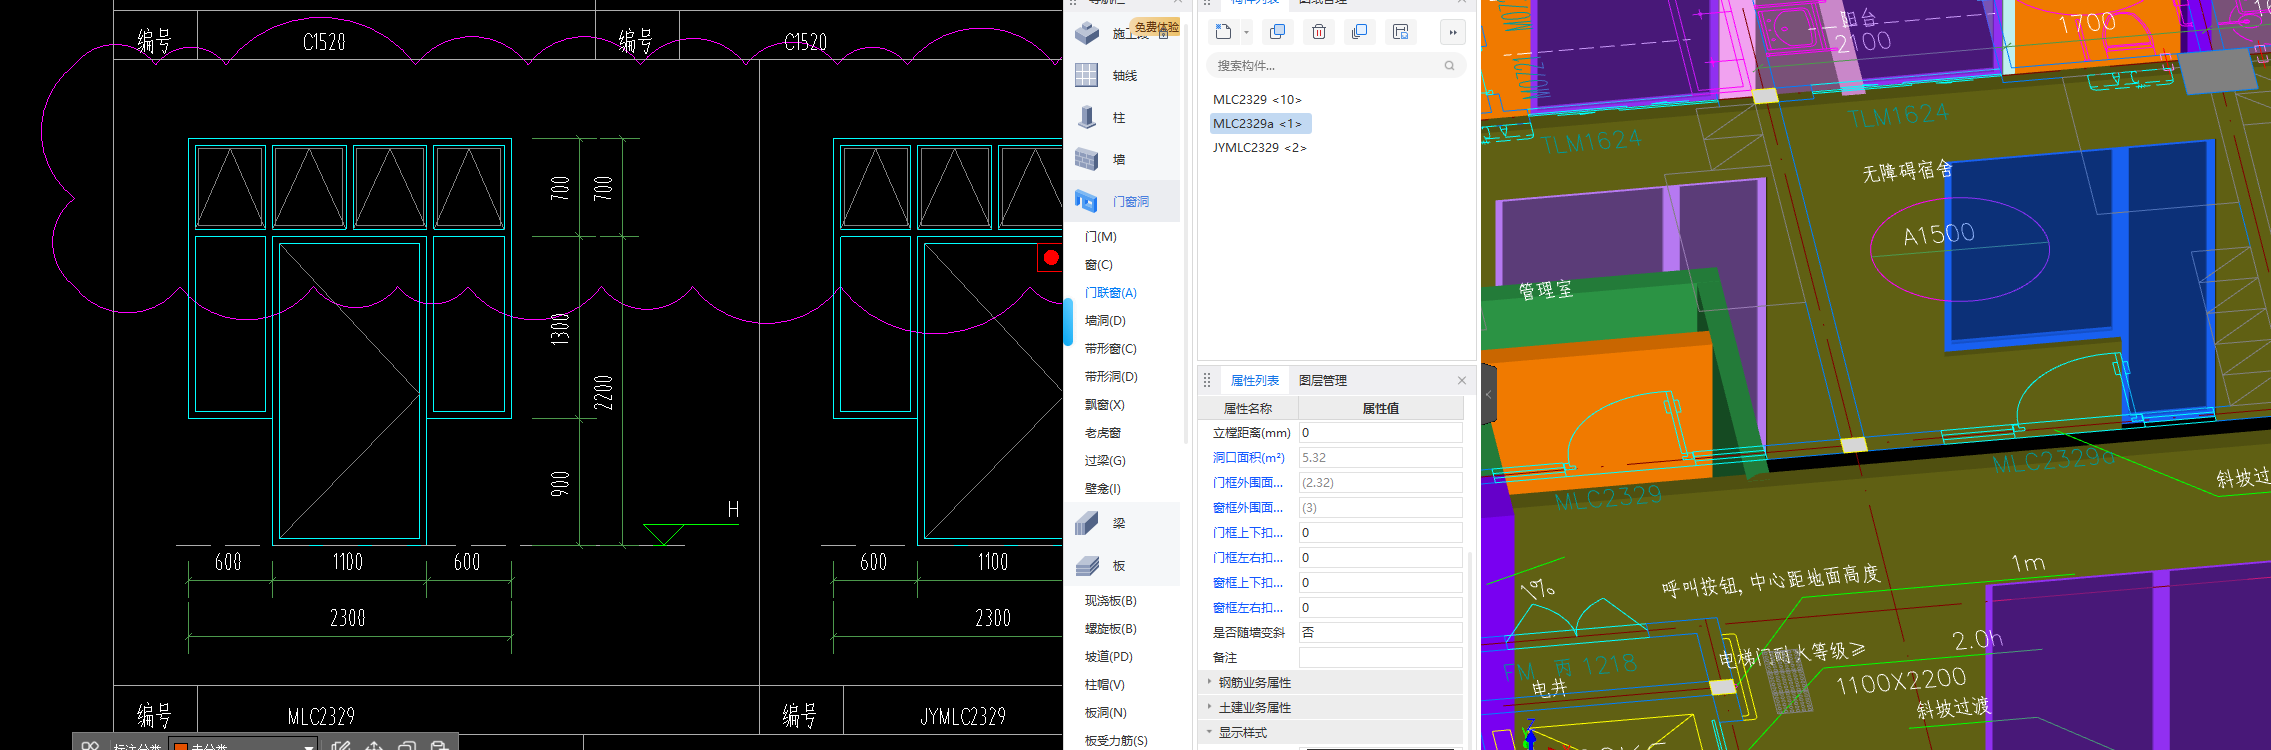The image size is (2271, 750).
Task: Close the properties panel
Action: (x=1462, y=381)
